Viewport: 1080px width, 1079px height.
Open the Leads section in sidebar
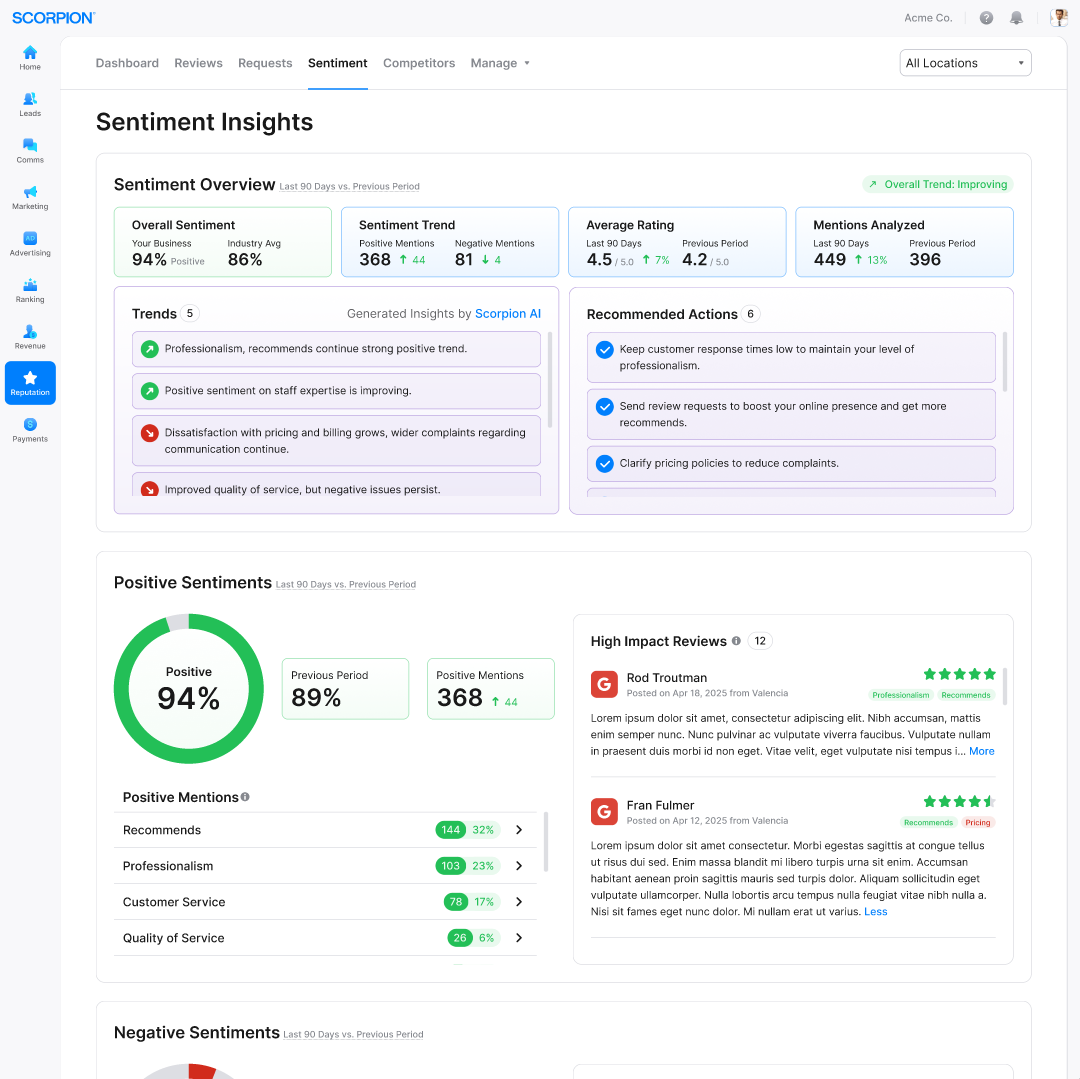(x=30, y=104)
